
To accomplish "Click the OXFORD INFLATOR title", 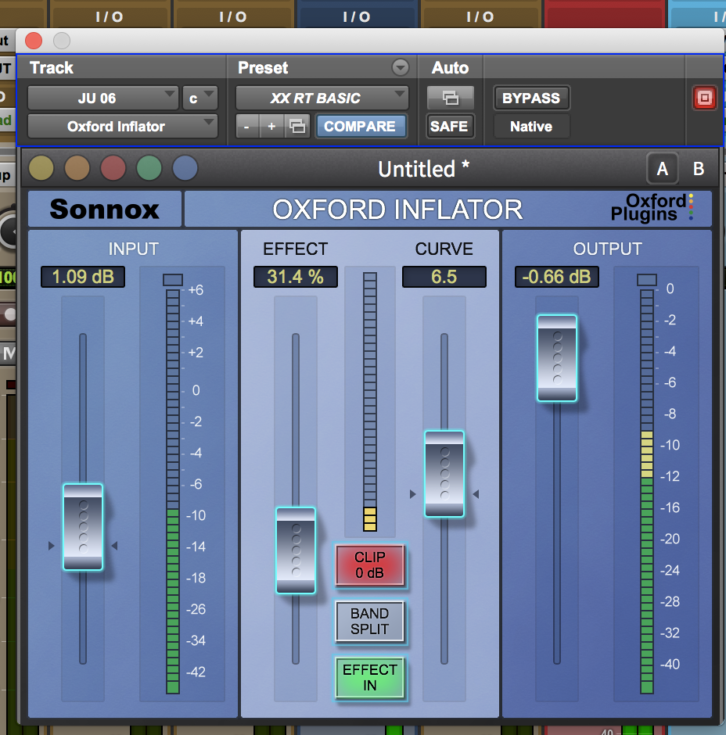I will coord(397,209).
